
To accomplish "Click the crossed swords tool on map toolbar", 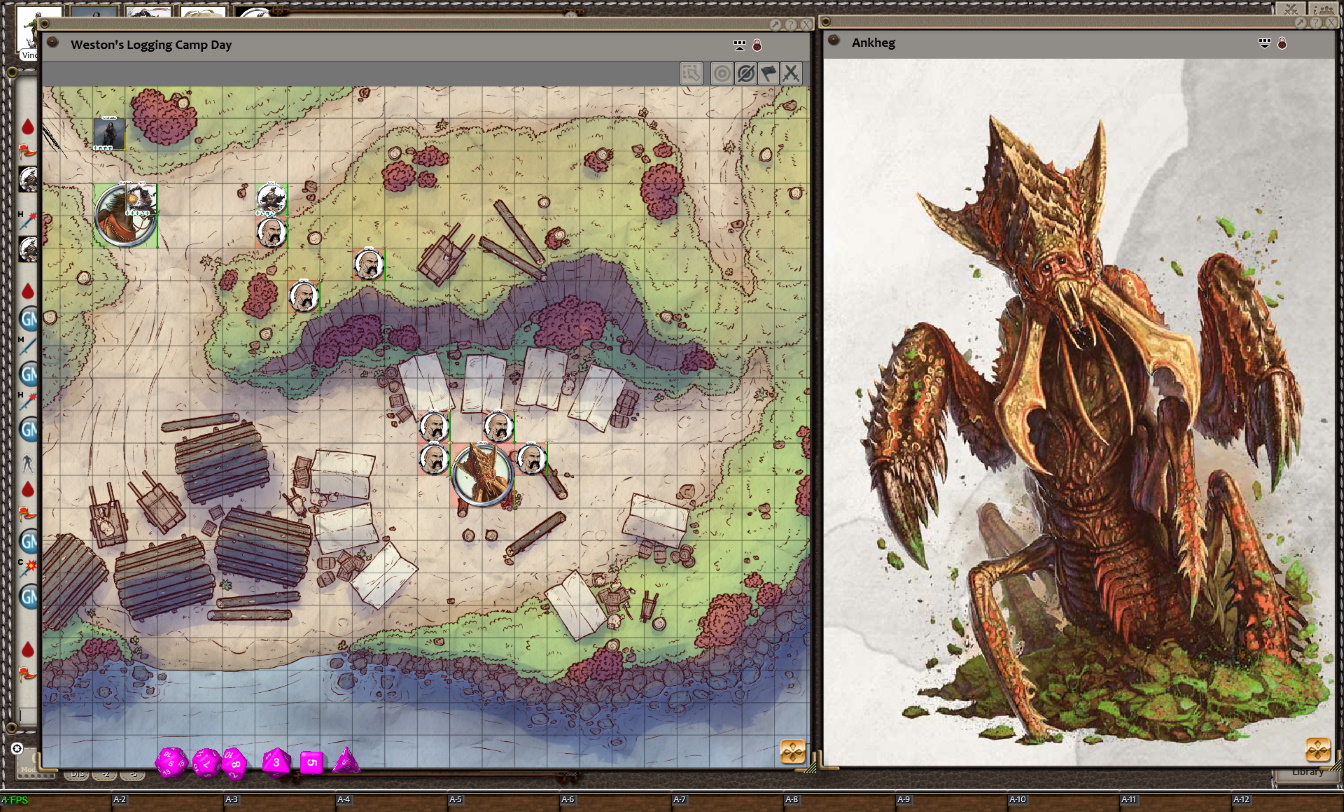I will (791, 73).
